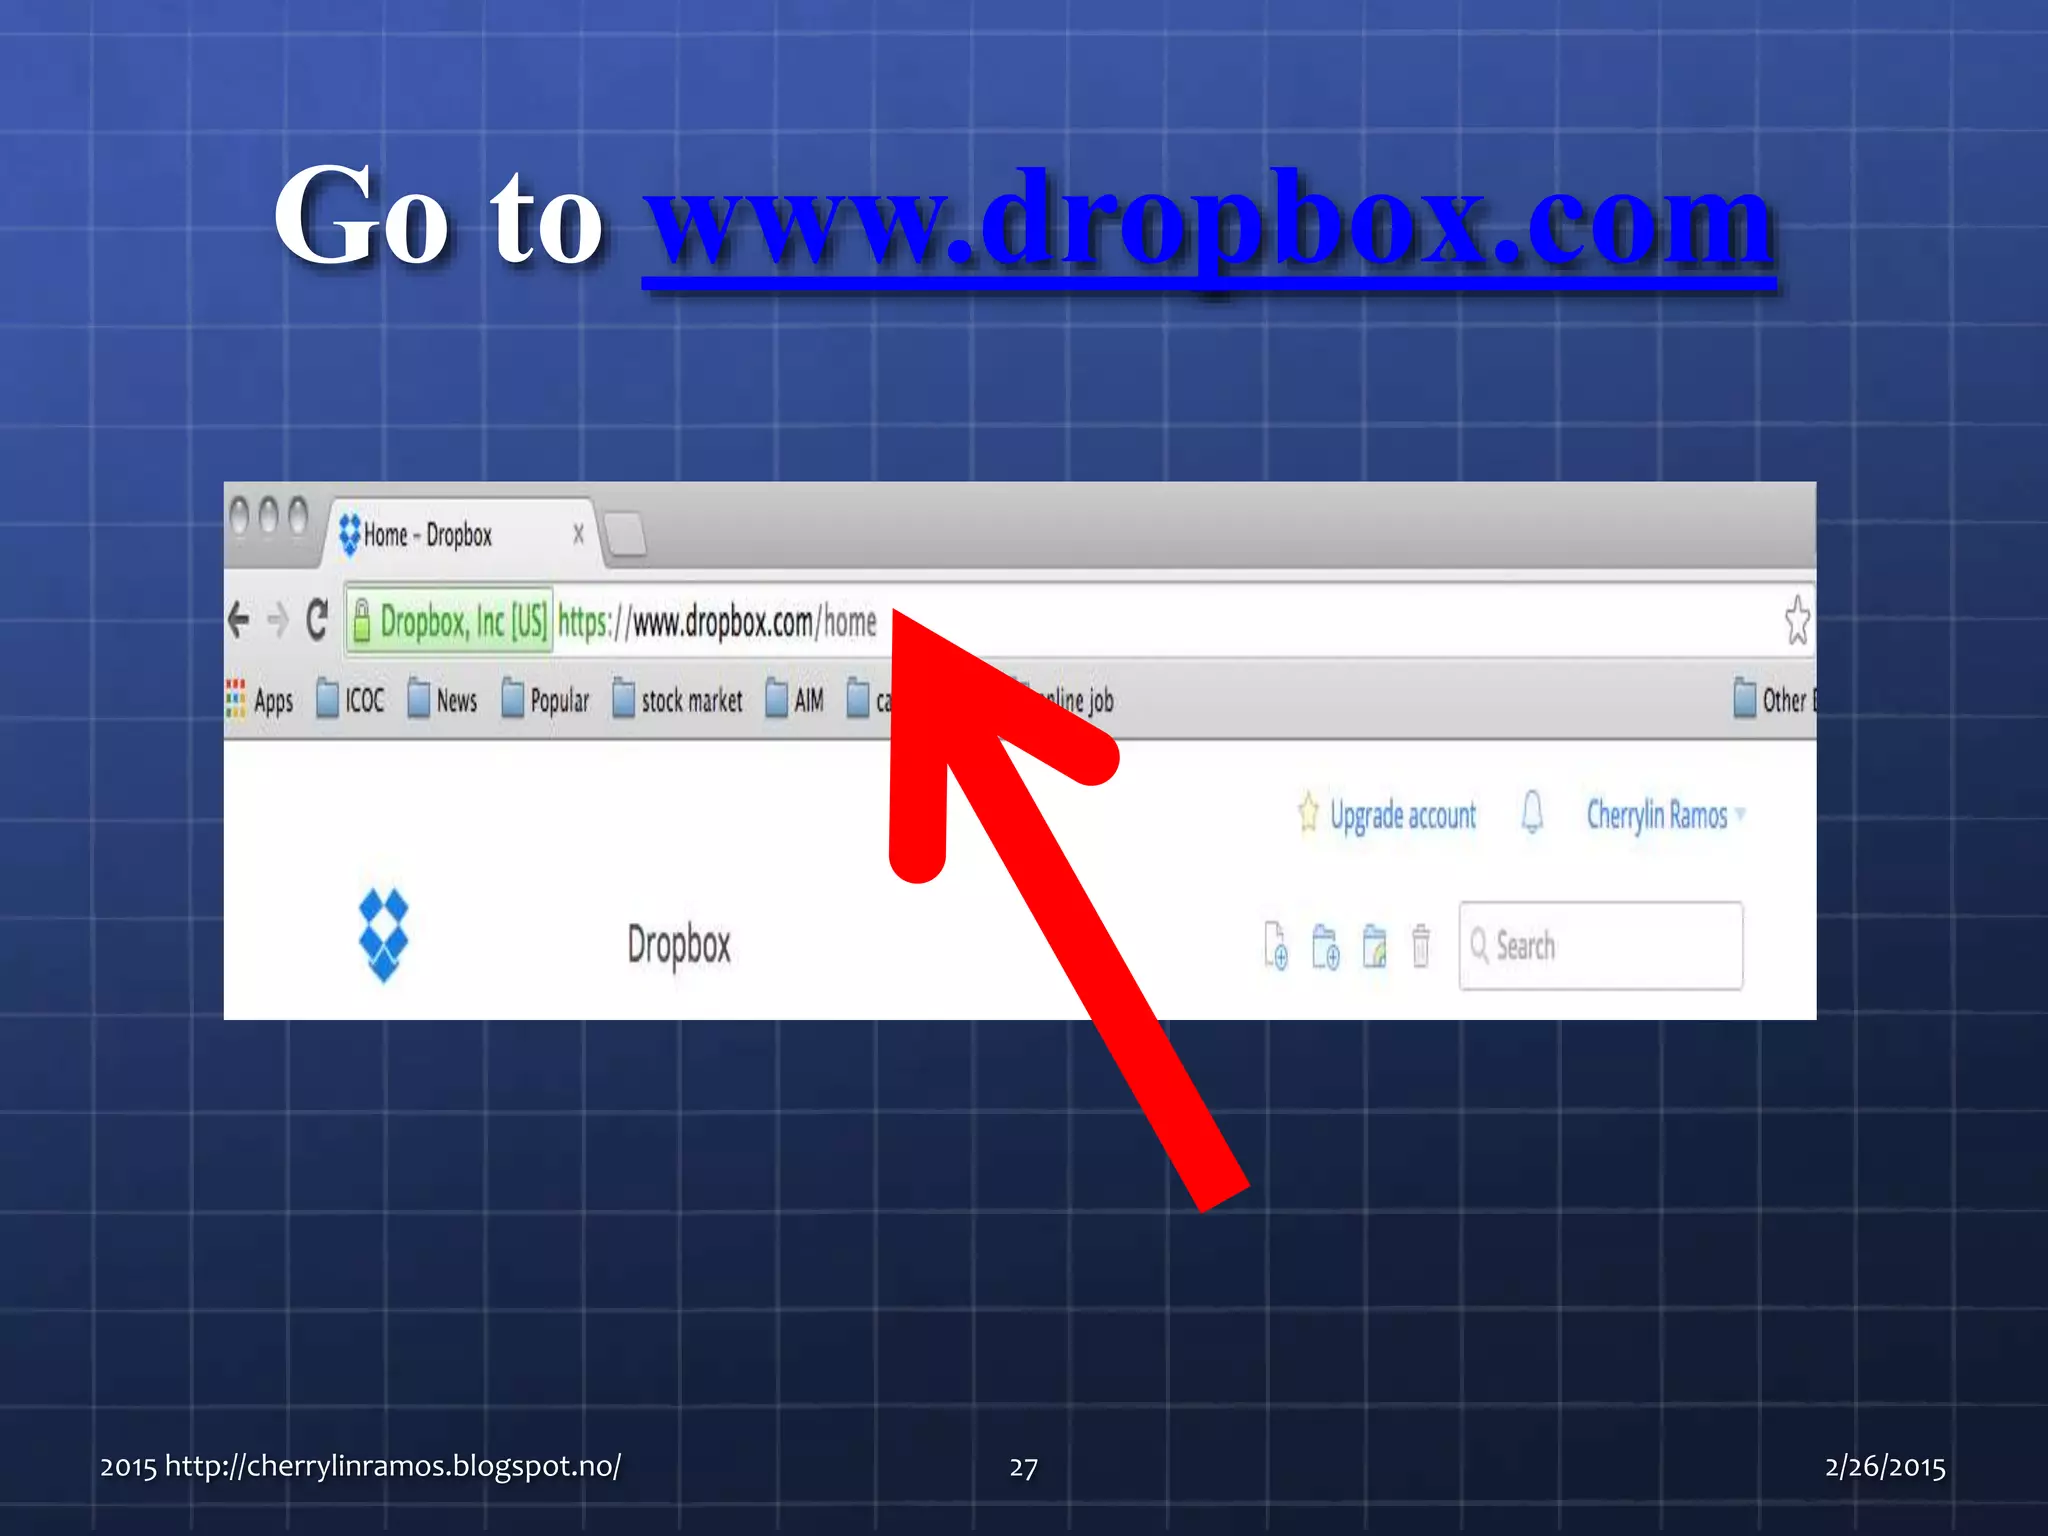Click the Dropbox page heading text

pos(679,945)
